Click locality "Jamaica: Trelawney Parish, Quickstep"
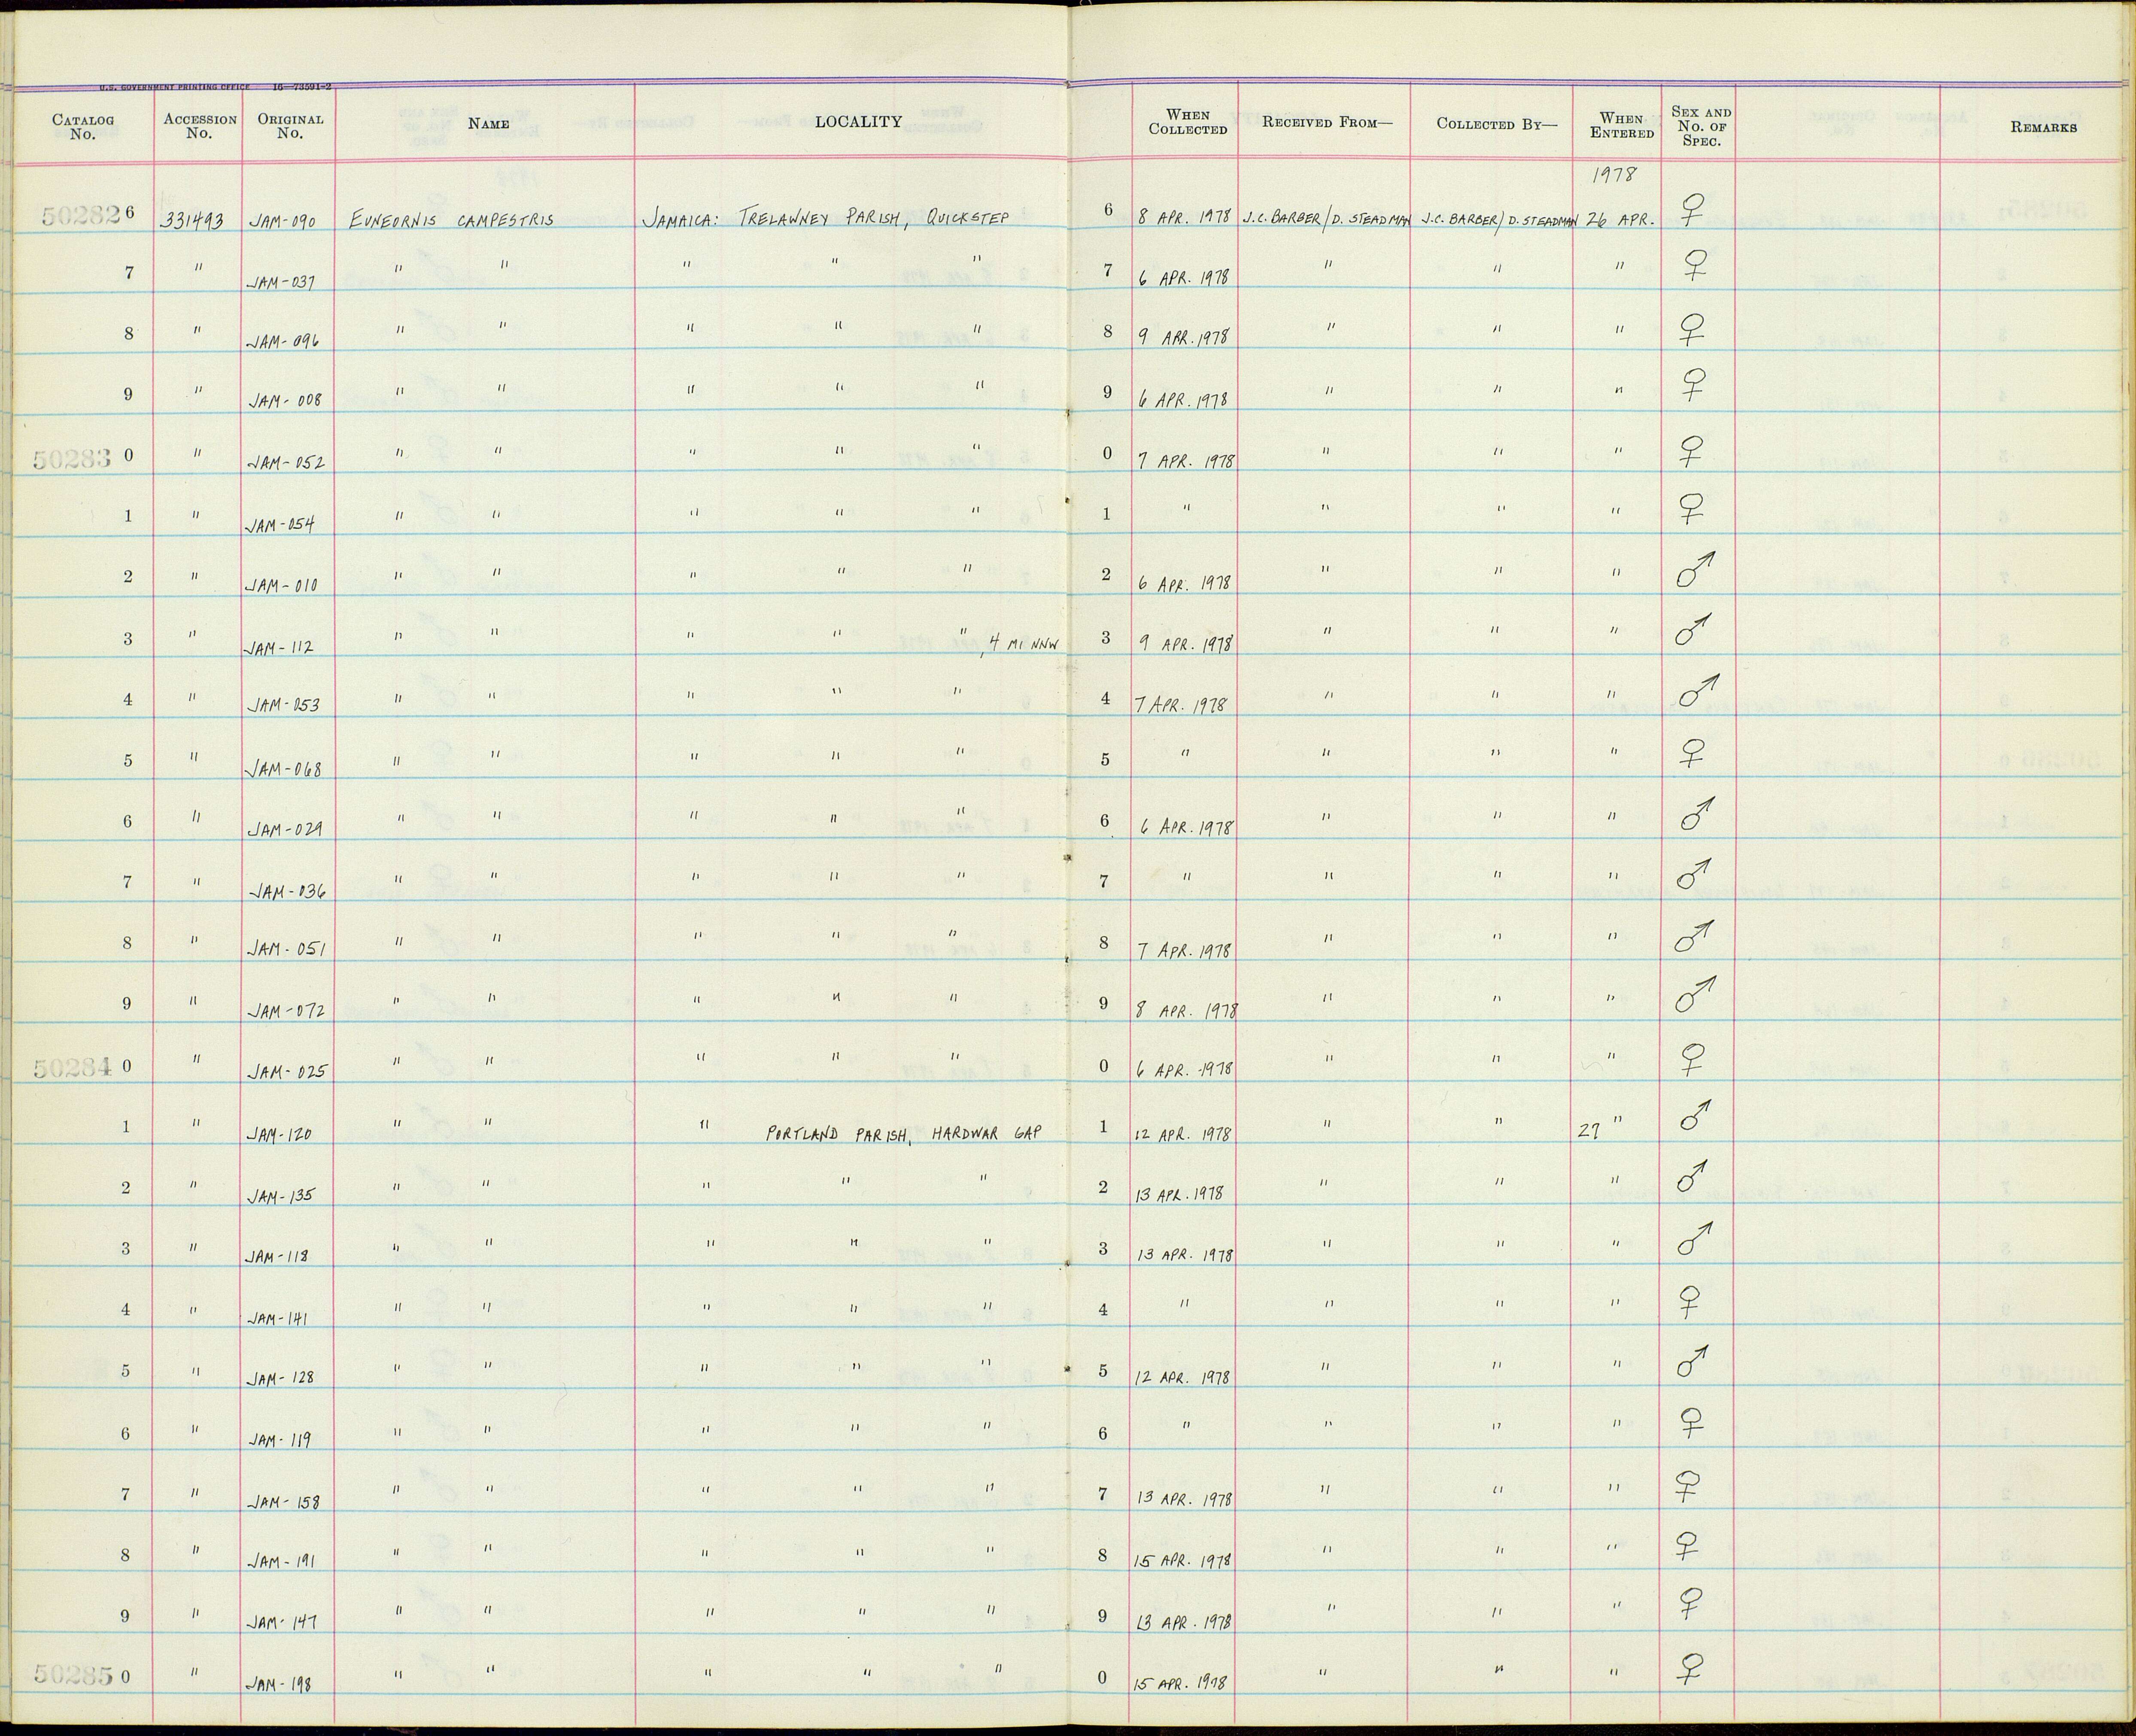Viewport: 2136px width, 1736px height. click(825, 219)
